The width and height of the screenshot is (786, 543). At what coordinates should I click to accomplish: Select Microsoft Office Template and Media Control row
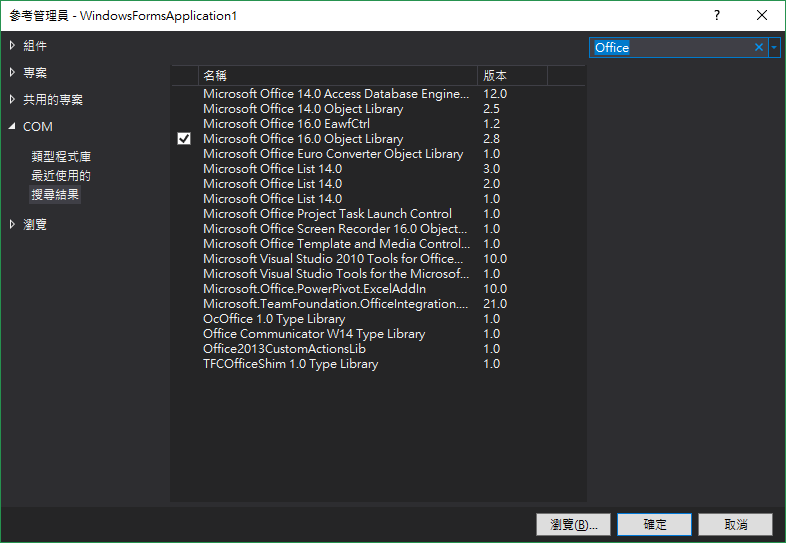tap(378, 244)
